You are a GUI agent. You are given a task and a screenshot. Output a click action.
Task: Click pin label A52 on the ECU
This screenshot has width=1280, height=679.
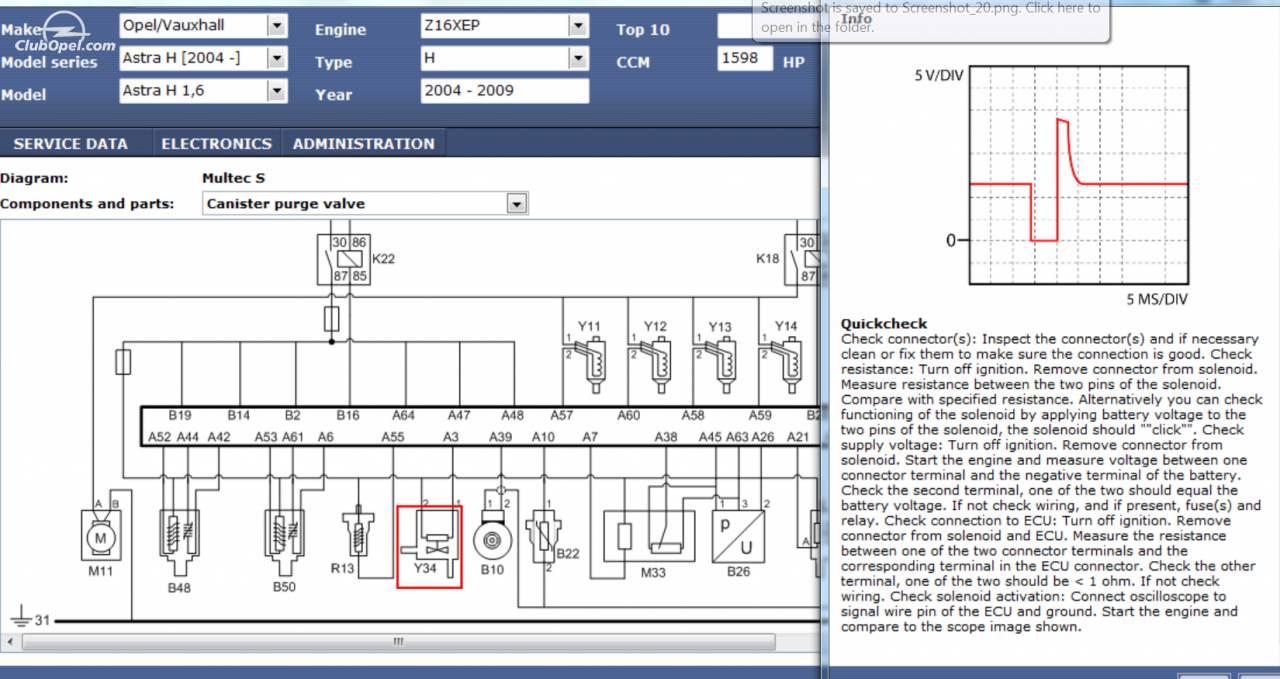point(160,437)
